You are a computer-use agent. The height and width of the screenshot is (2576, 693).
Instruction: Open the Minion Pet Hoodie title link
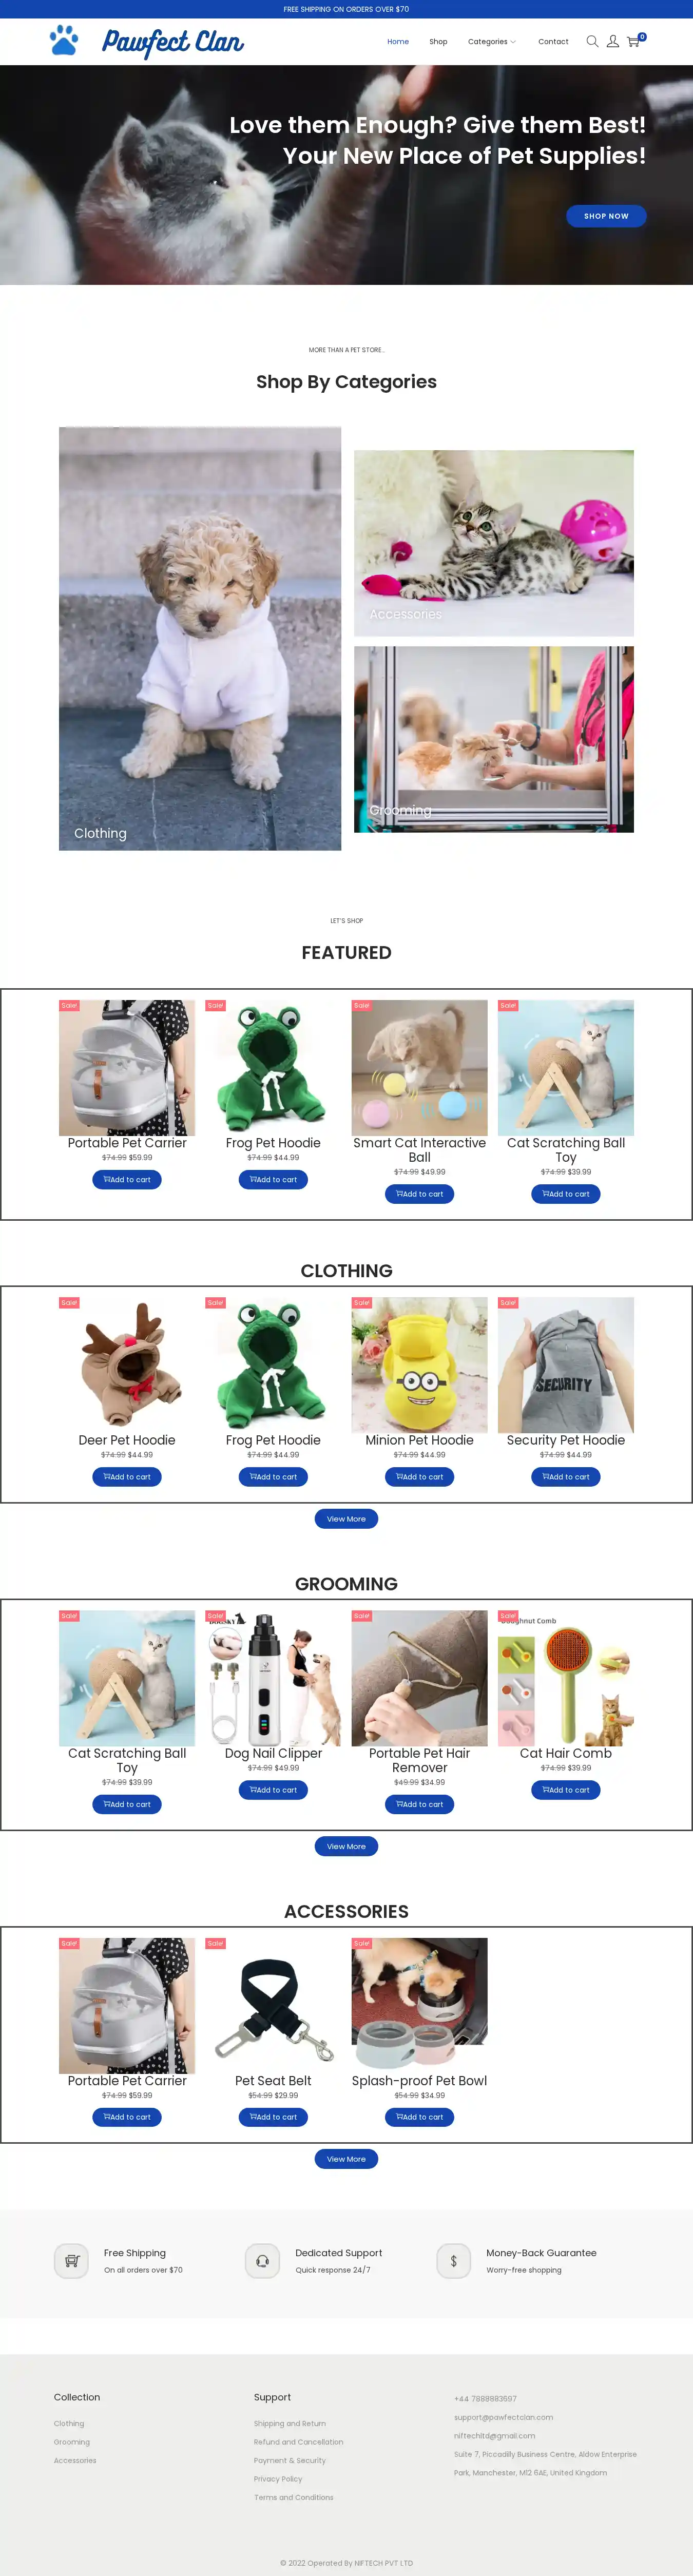[419, 1440]
